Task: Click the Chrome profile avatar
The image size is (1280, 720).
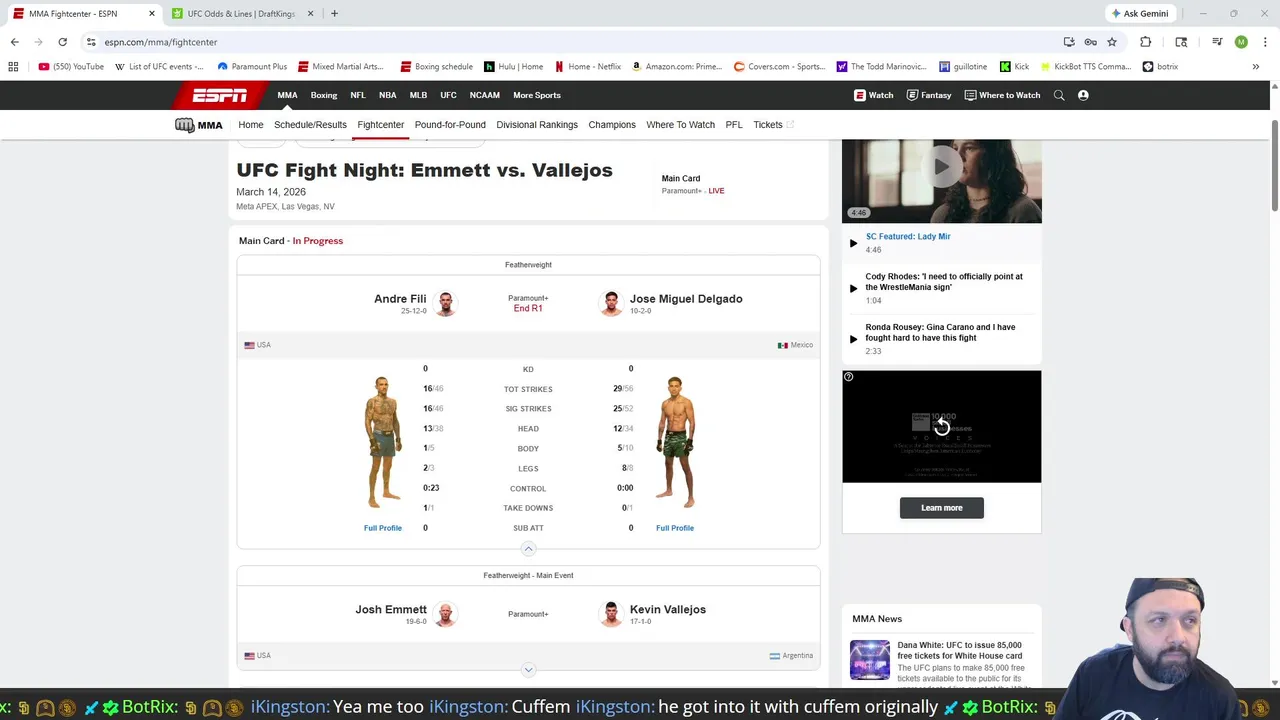Action: pos(1241,42)
